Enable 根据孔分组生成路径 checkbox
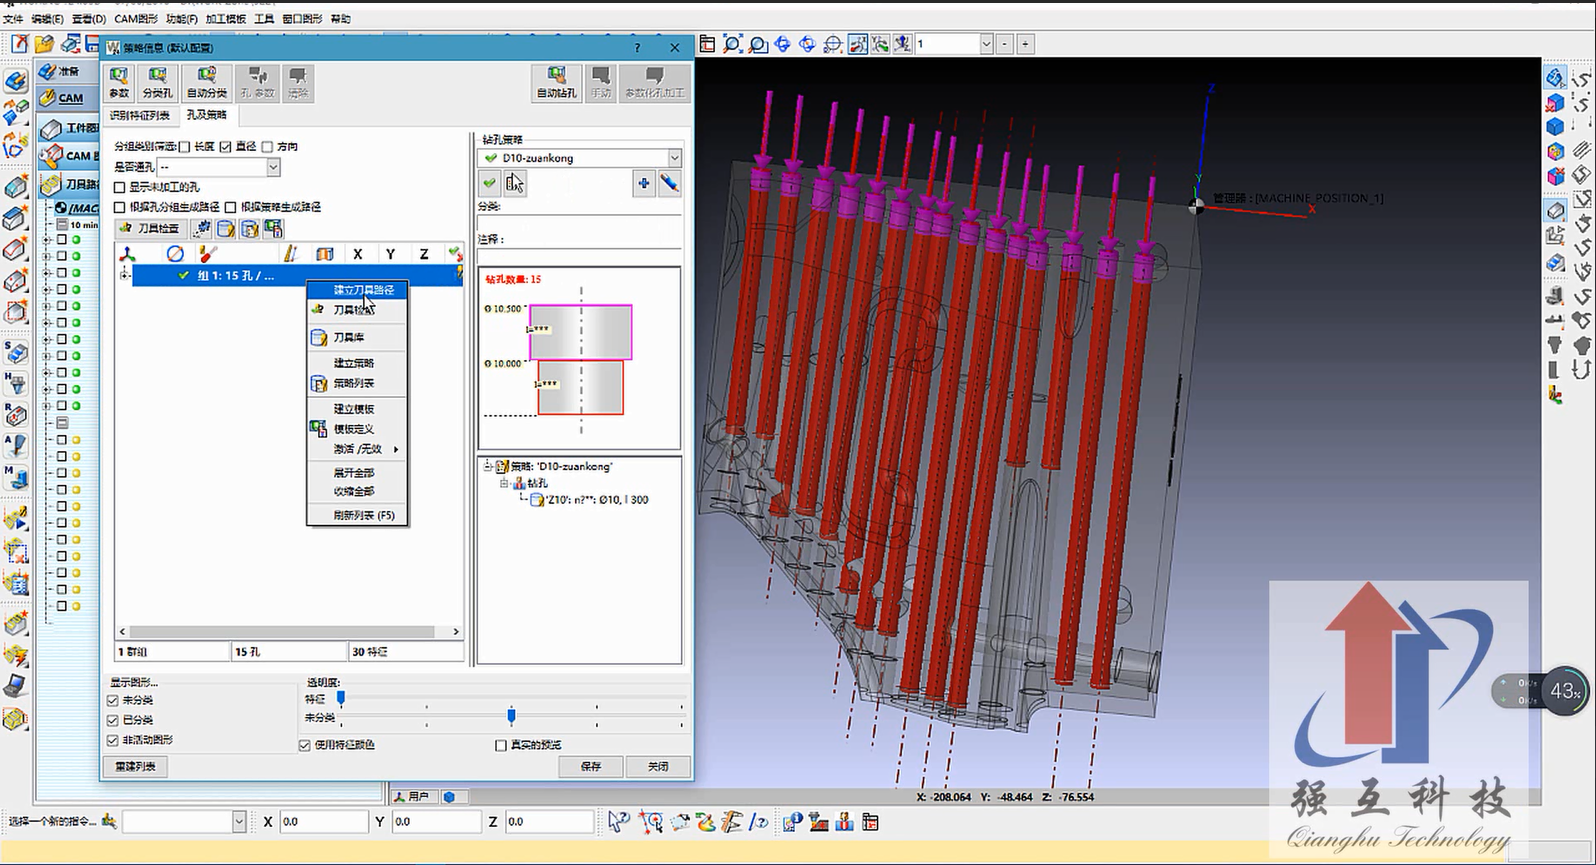The height and width of the screenshot is (865, 1596). pyautogui.click(x=120, y=207)
